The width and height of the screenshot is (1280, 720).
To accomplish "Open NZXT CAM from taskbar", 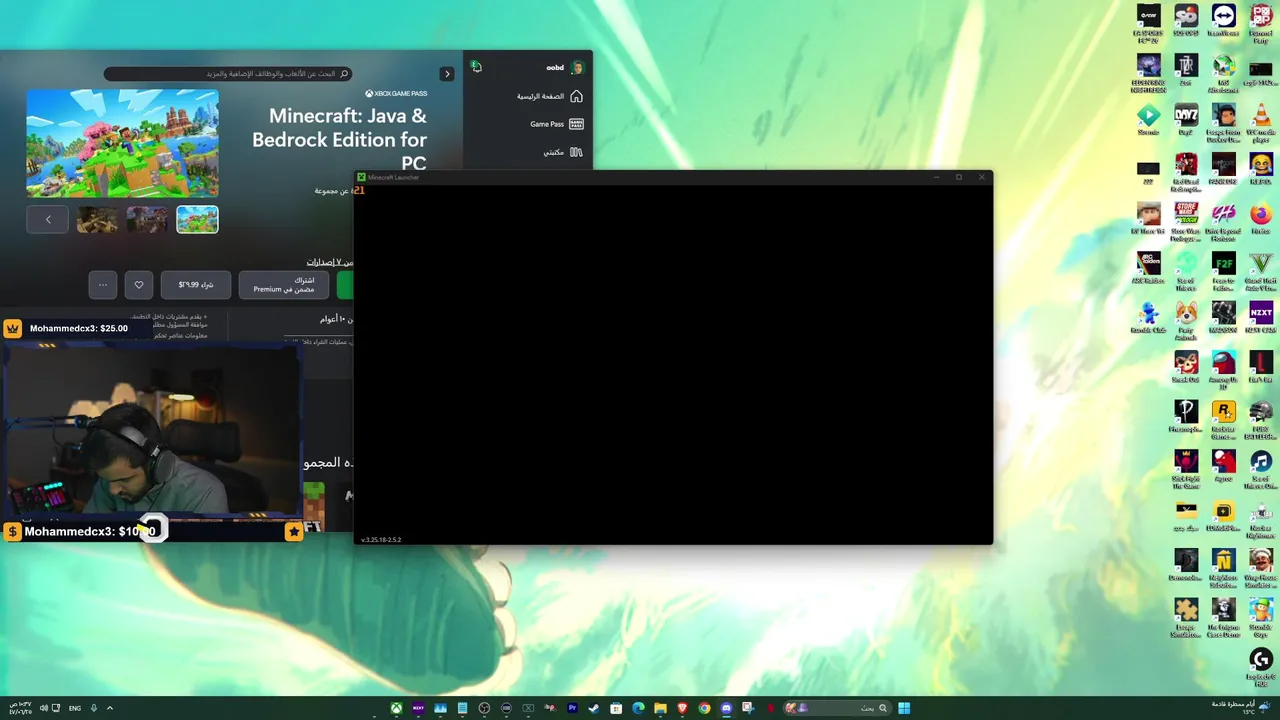I will [x=418, y=708].
